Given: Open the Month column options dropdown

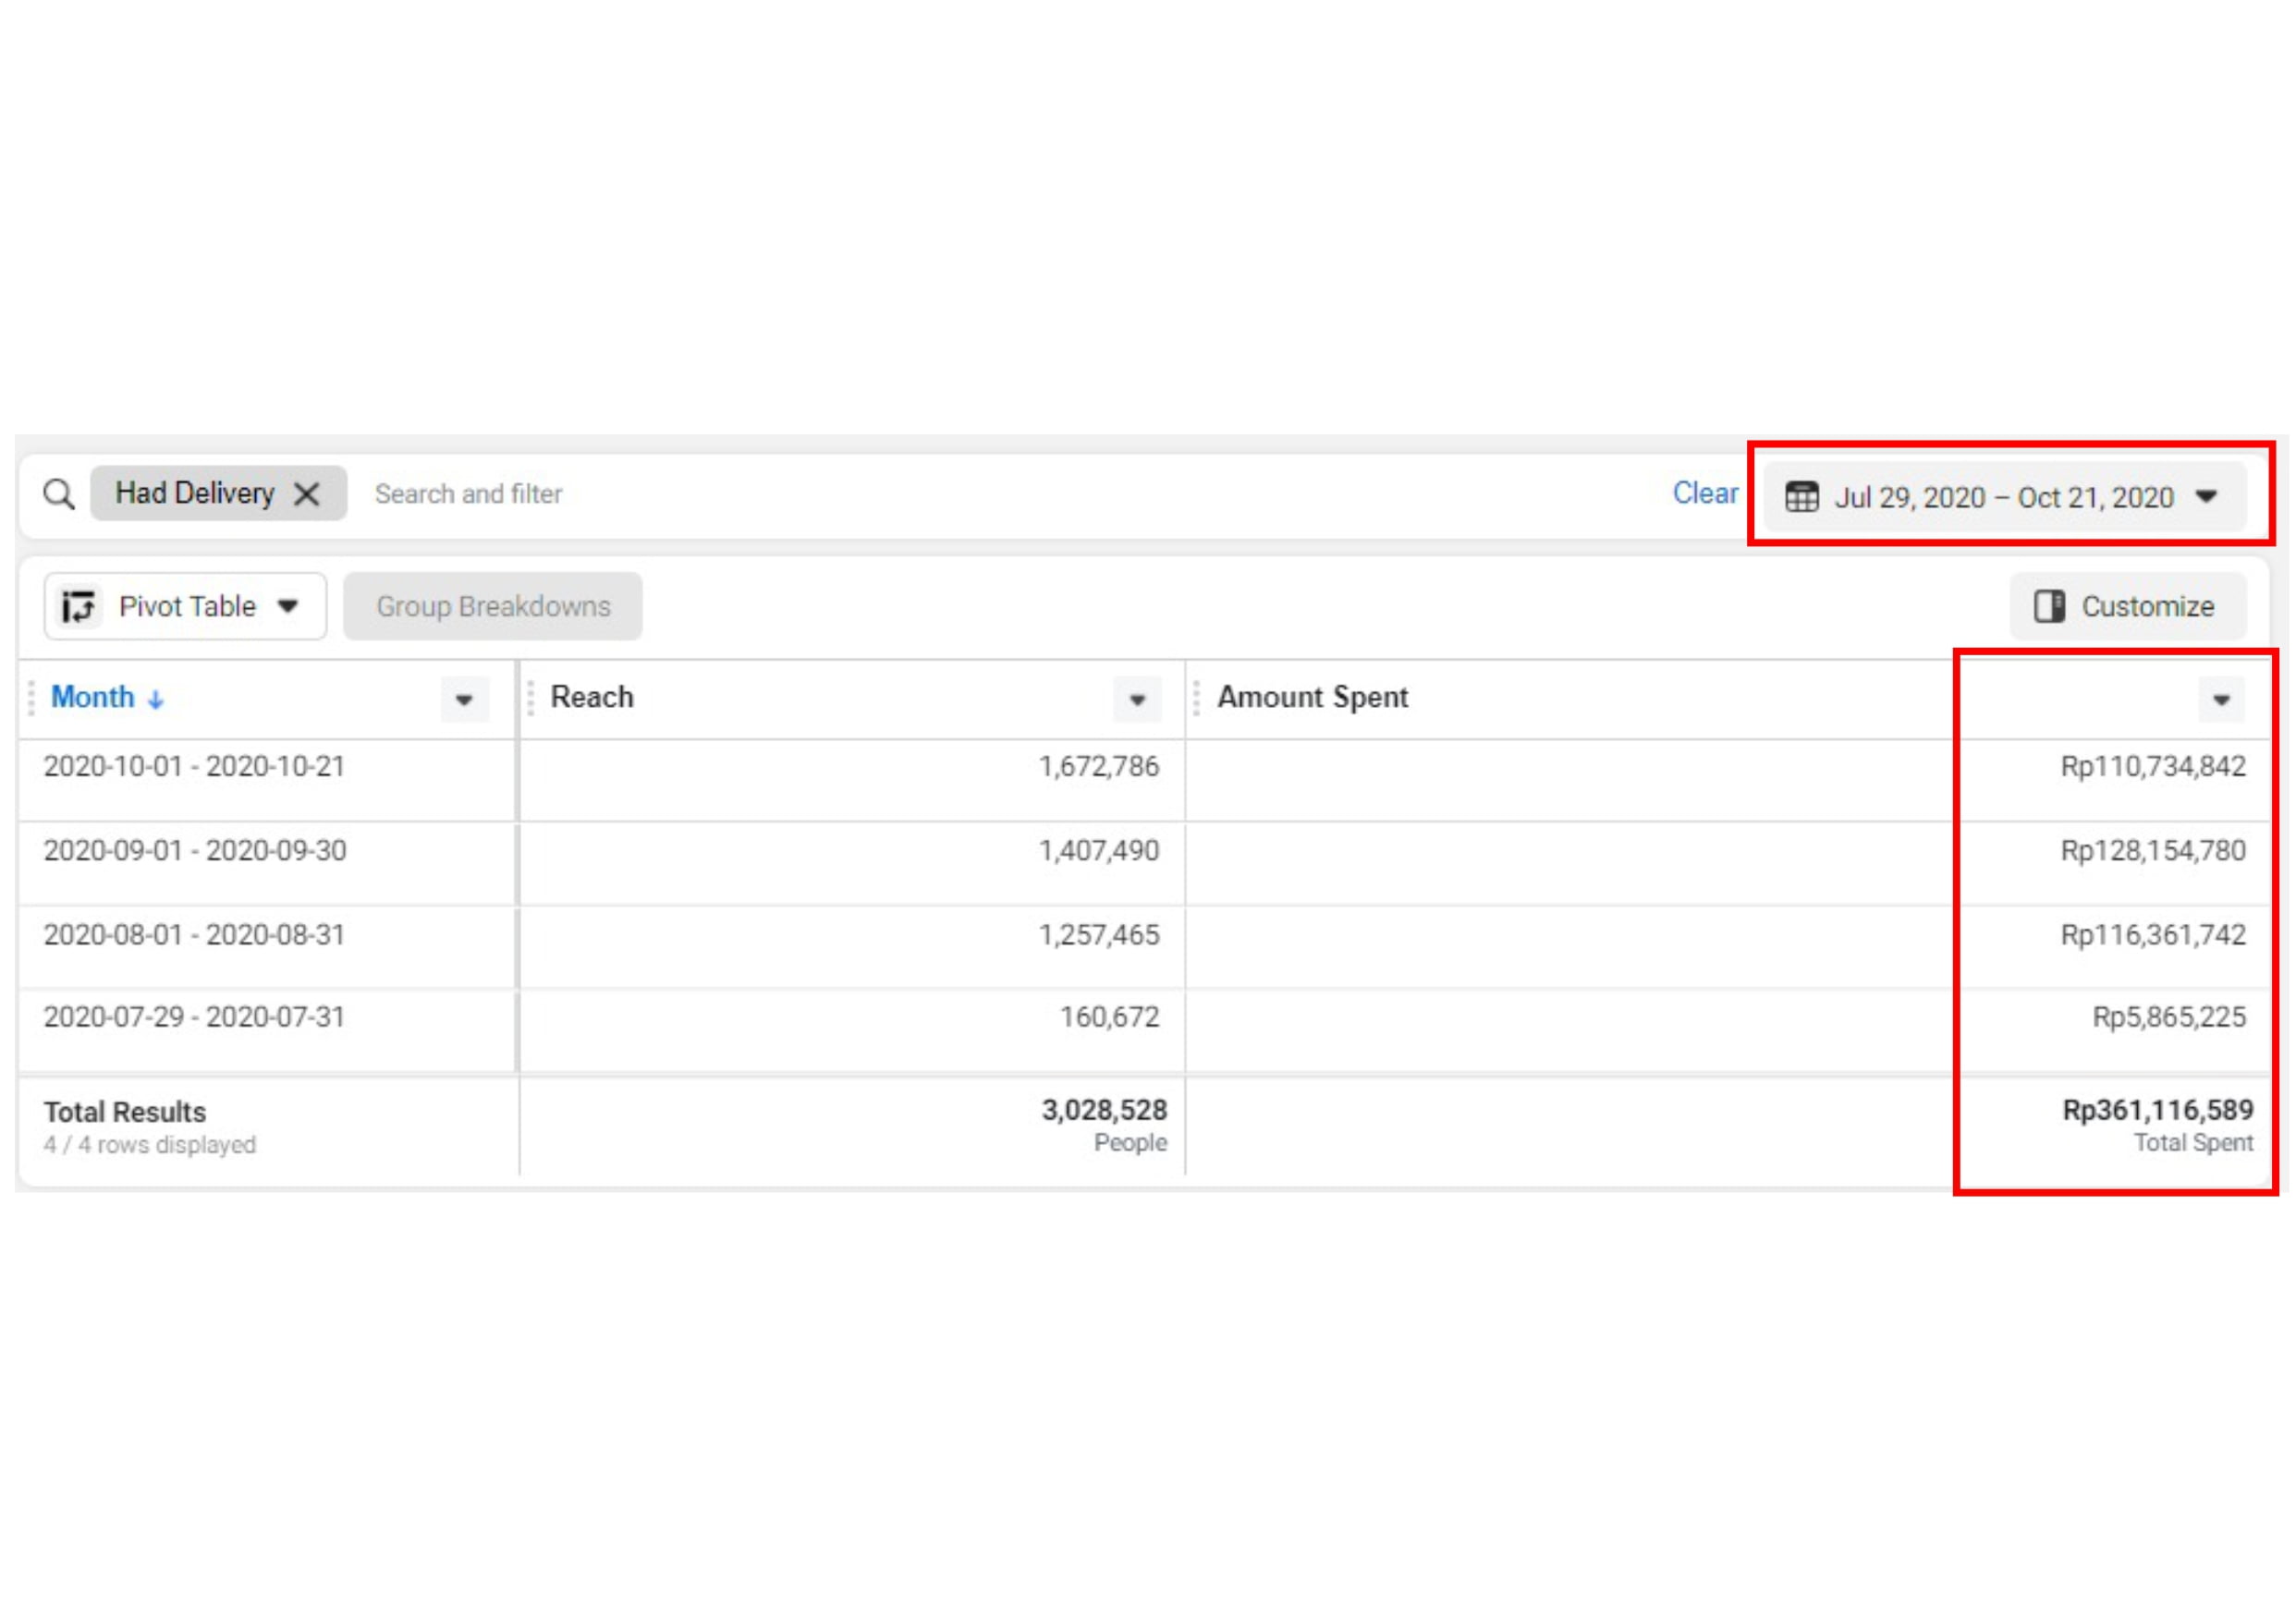Looking at the screenshot, I should [x=464, y=700].
